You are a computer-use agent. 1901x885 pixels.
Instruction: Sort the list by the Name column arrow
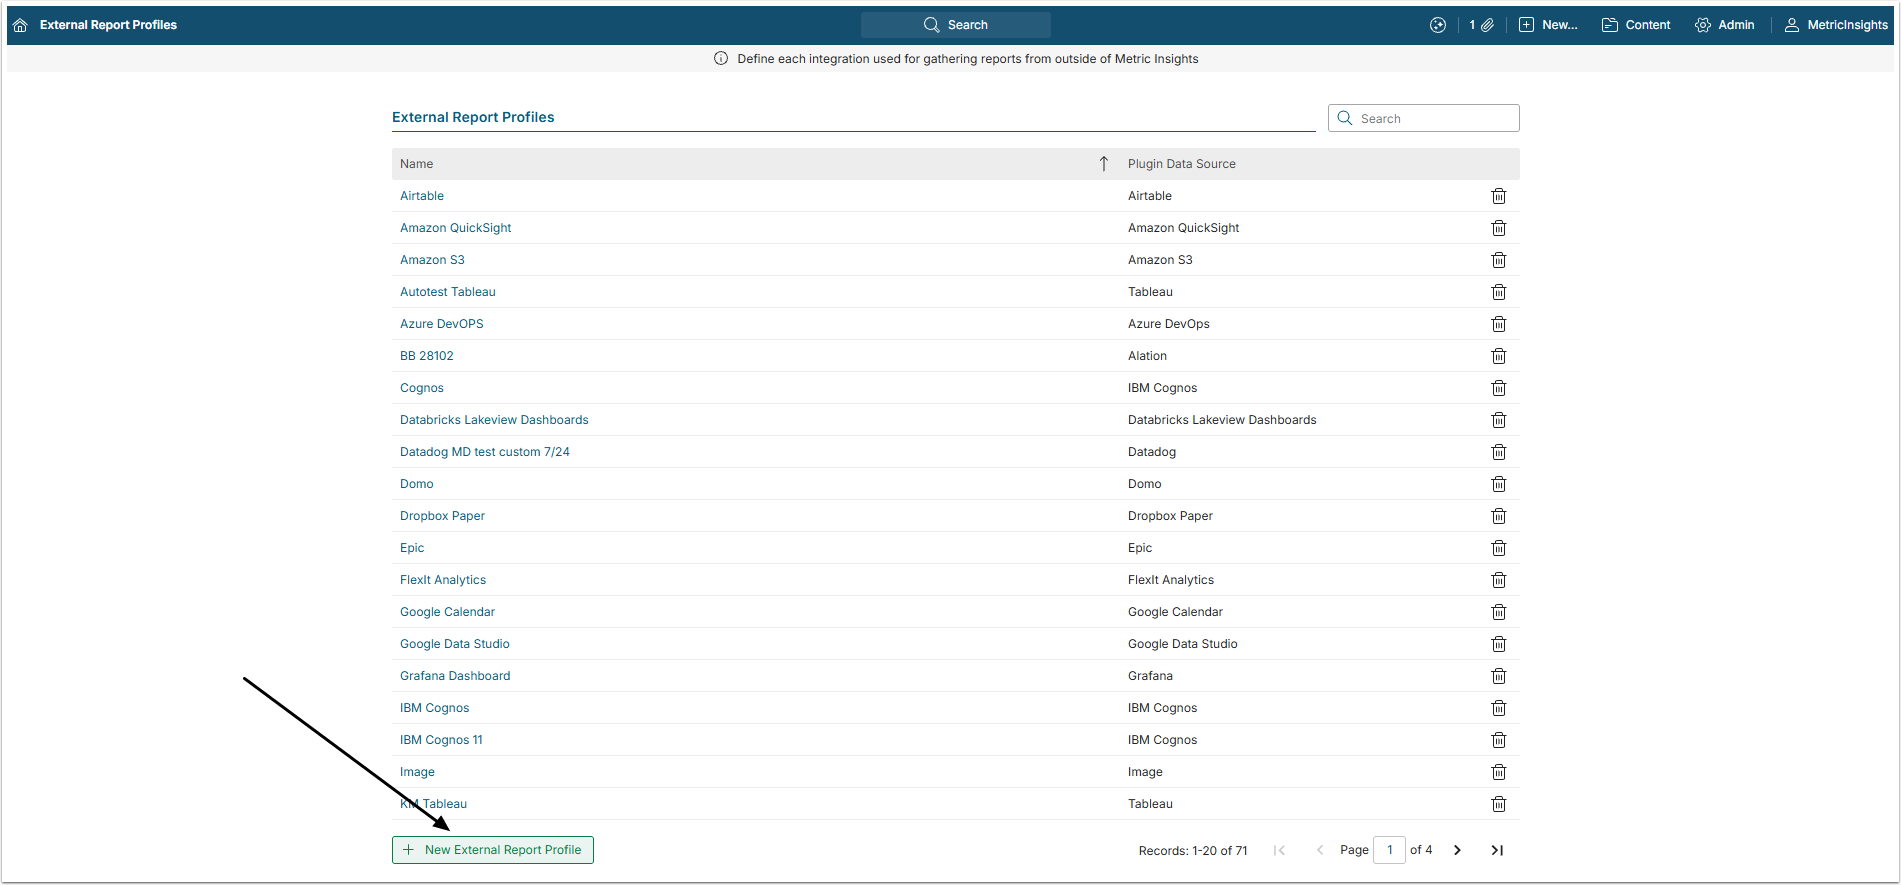(1104, 164)
